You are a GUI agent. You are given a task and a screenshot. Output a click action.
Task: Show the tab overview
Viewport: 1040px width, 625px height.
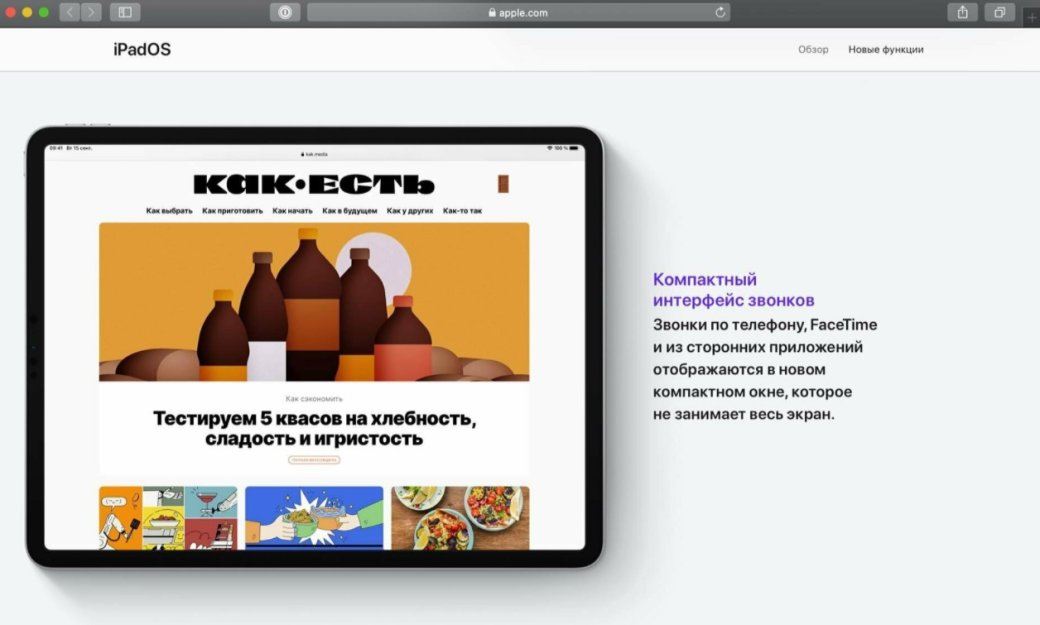pos(1000,12)
